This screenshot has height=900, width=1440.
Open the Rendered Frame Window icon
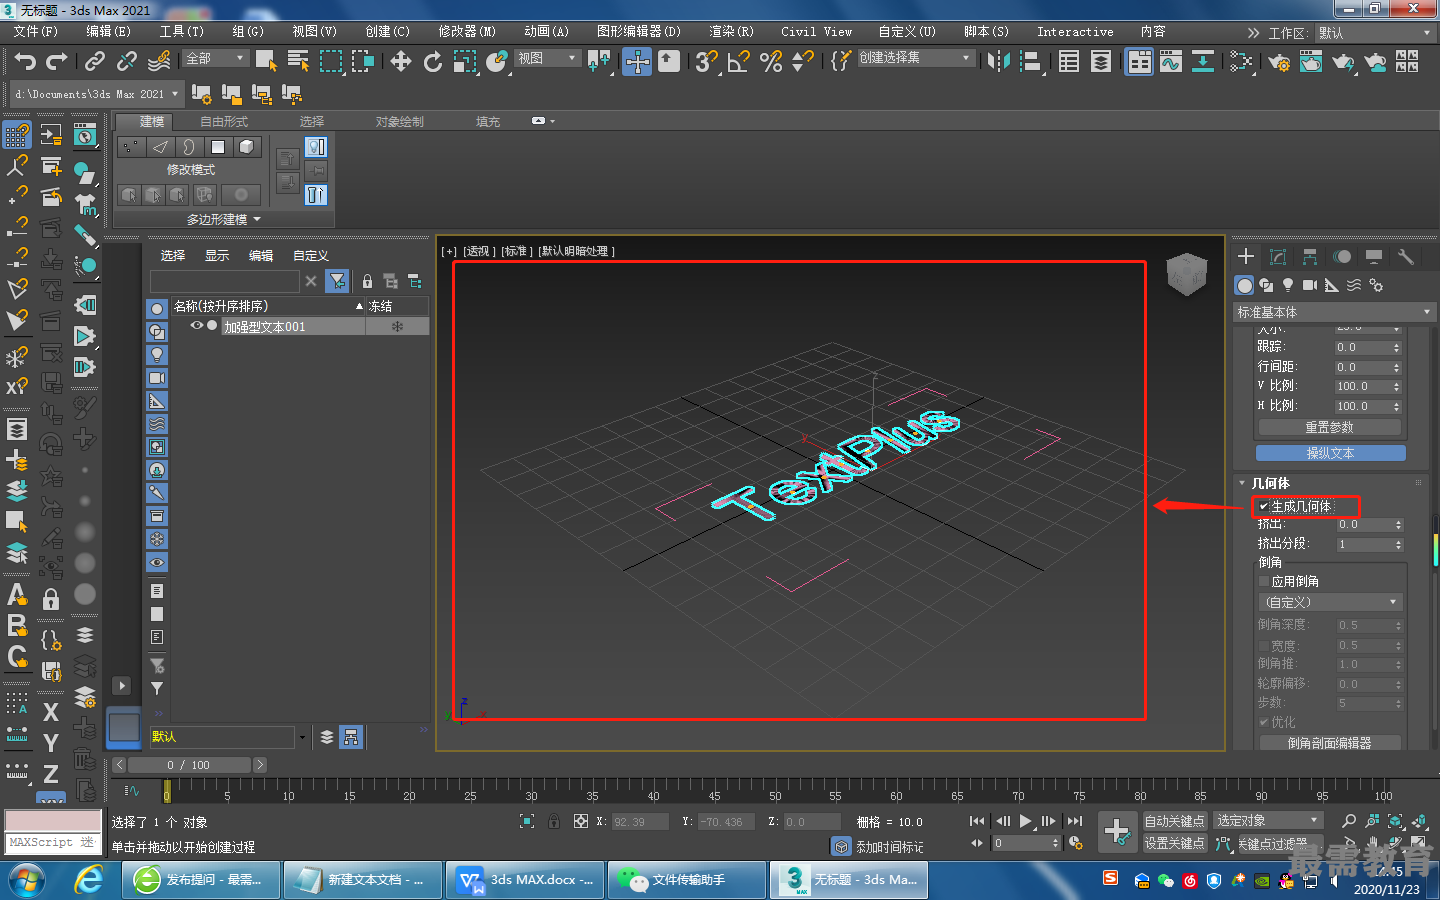[x=1311, y=62]
